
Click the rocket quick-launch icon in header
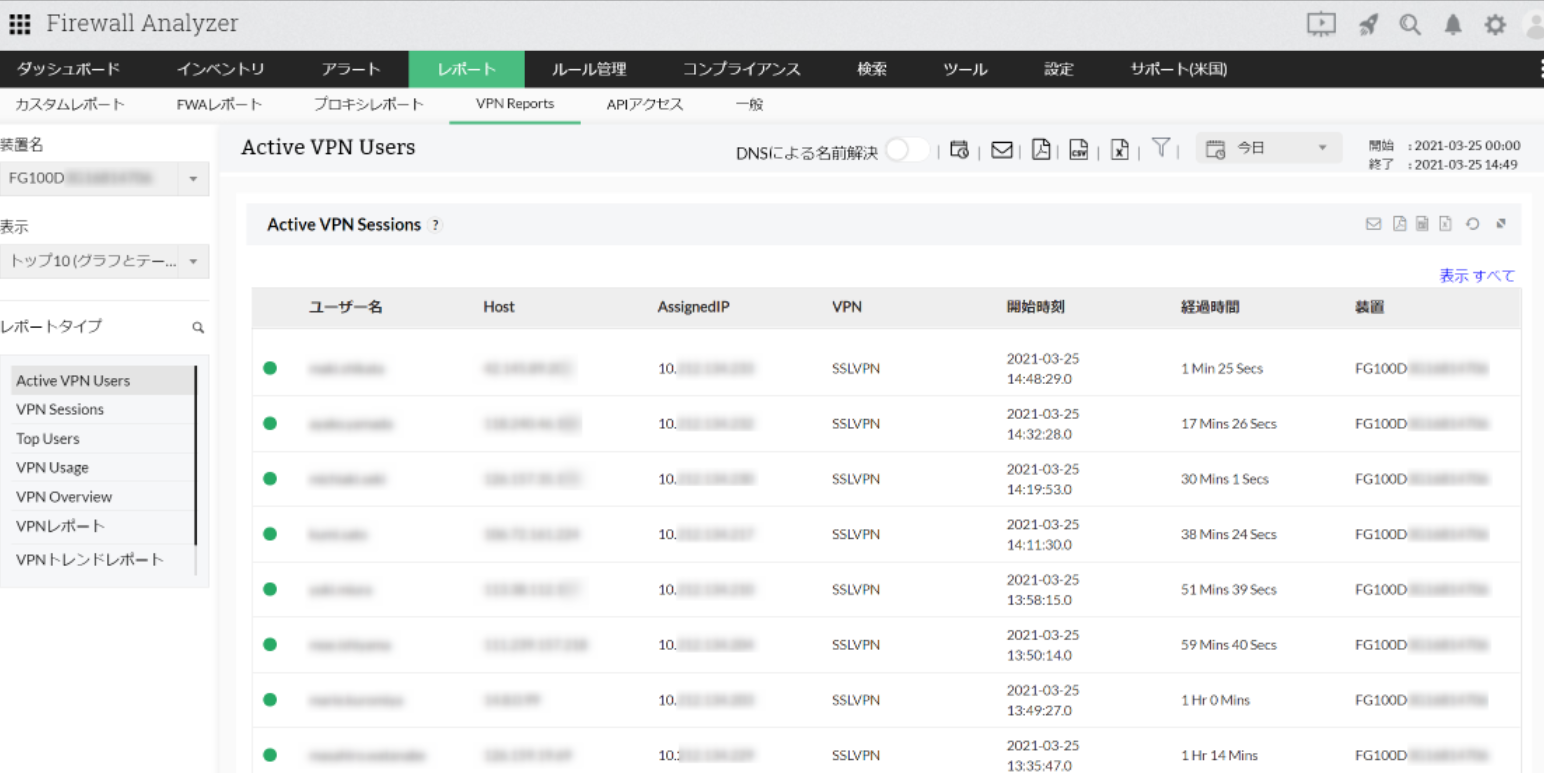point(1367,25)
